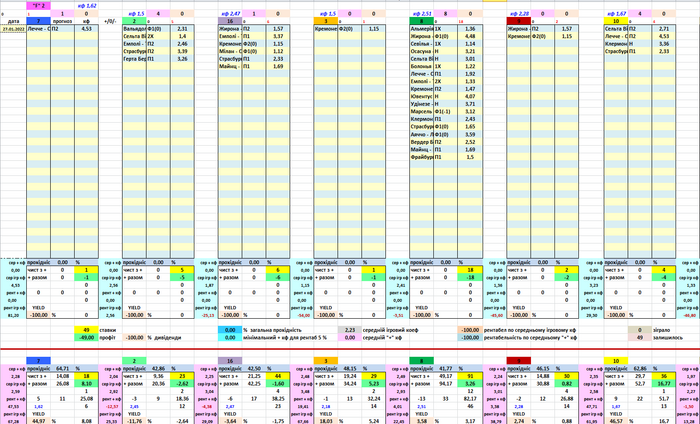Viewport: 700px width, 424px height.
Task: Select the pass rate value 42,86
Action: click(x=158, y=369)
